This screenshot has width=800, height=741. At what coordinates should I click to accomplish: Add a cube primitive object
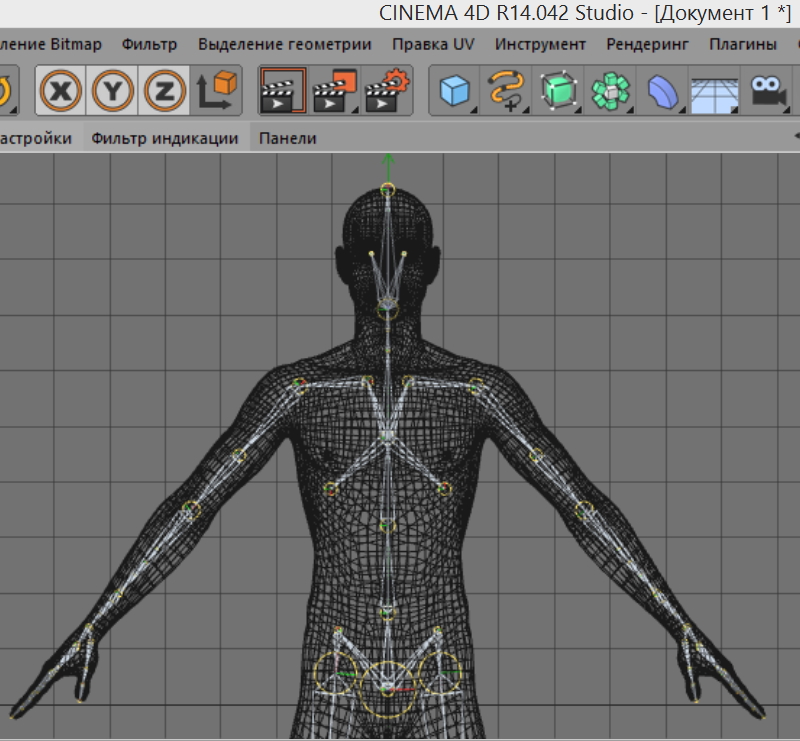[x=456, y=91]
